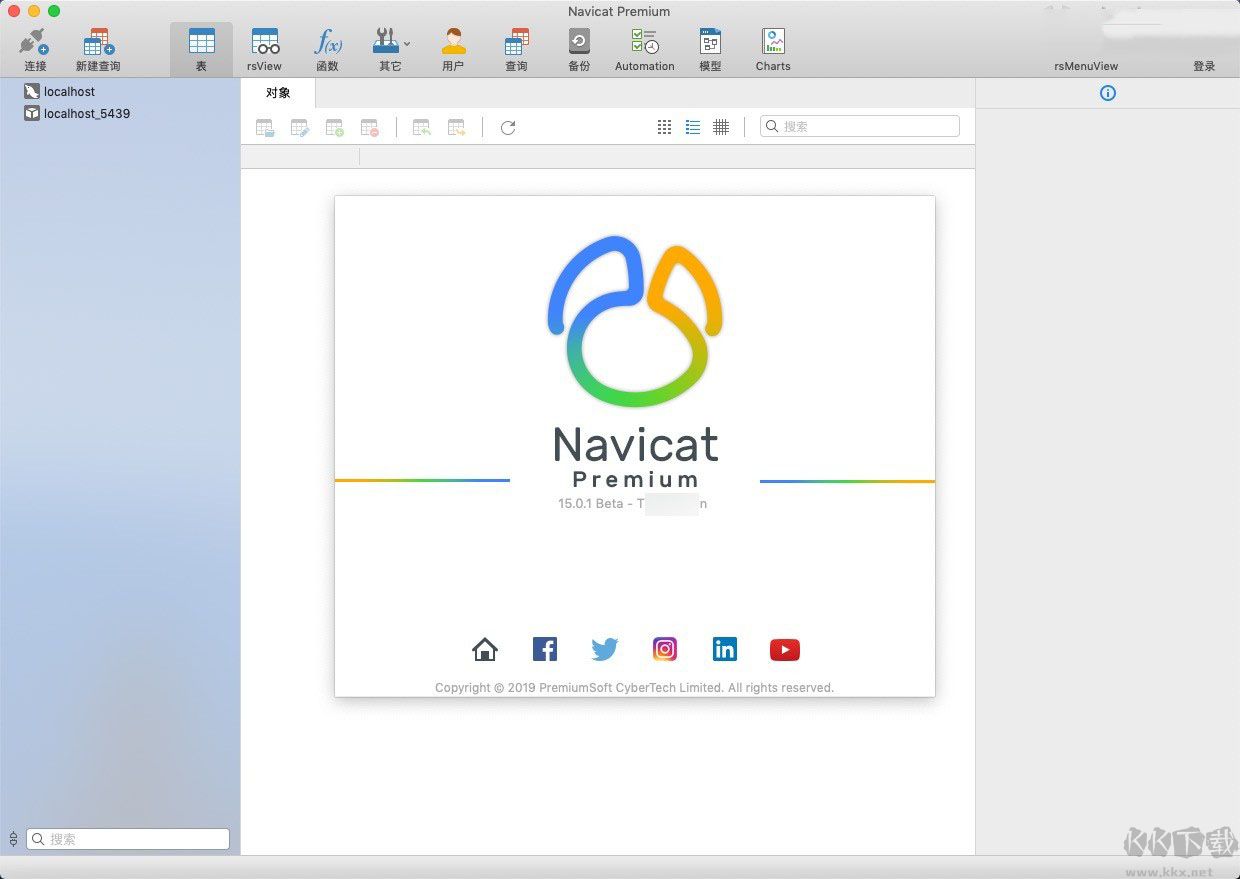Viewport: 1240px width, 879px height.
Task: Refresh the object list
Action: tap(507, 127)
